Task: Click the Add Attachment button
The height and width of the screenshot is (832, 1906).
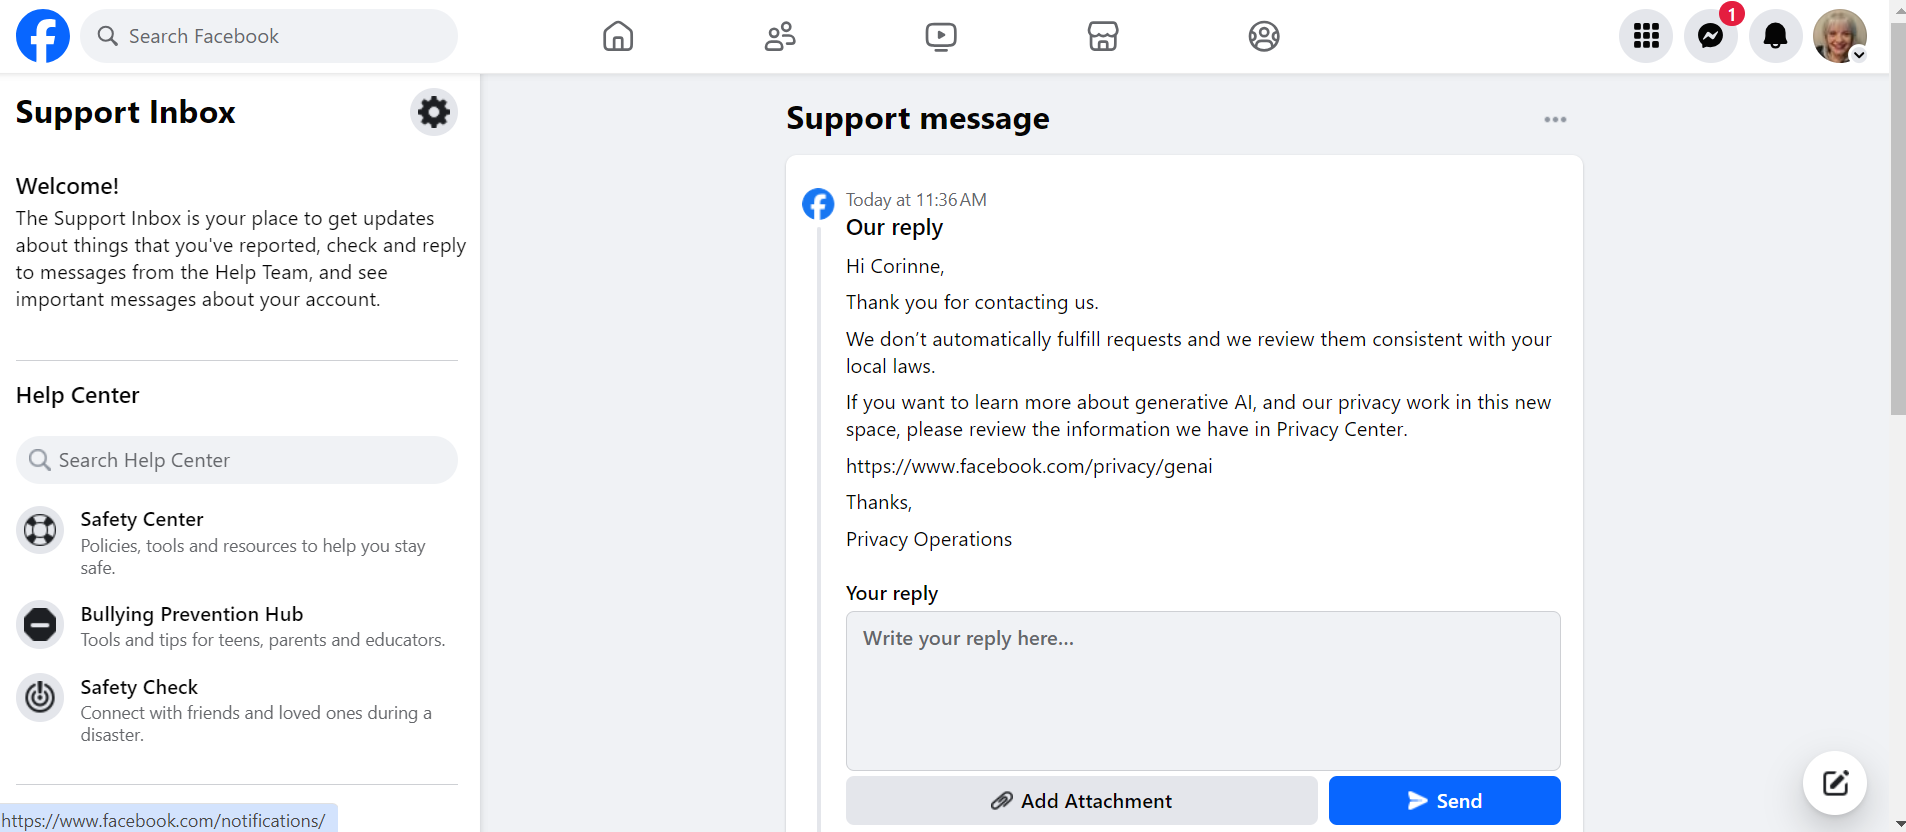Action: [1081, 801]
